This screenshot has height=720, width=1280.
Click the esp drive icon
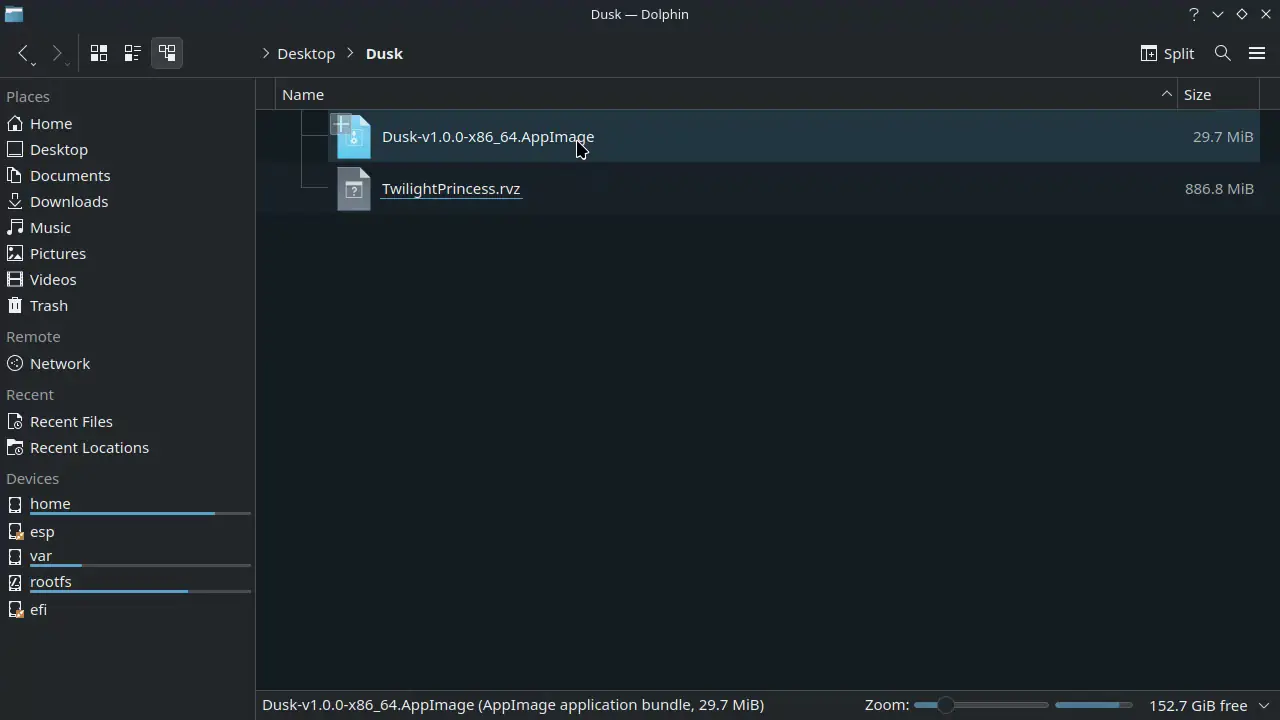[14, 531]
